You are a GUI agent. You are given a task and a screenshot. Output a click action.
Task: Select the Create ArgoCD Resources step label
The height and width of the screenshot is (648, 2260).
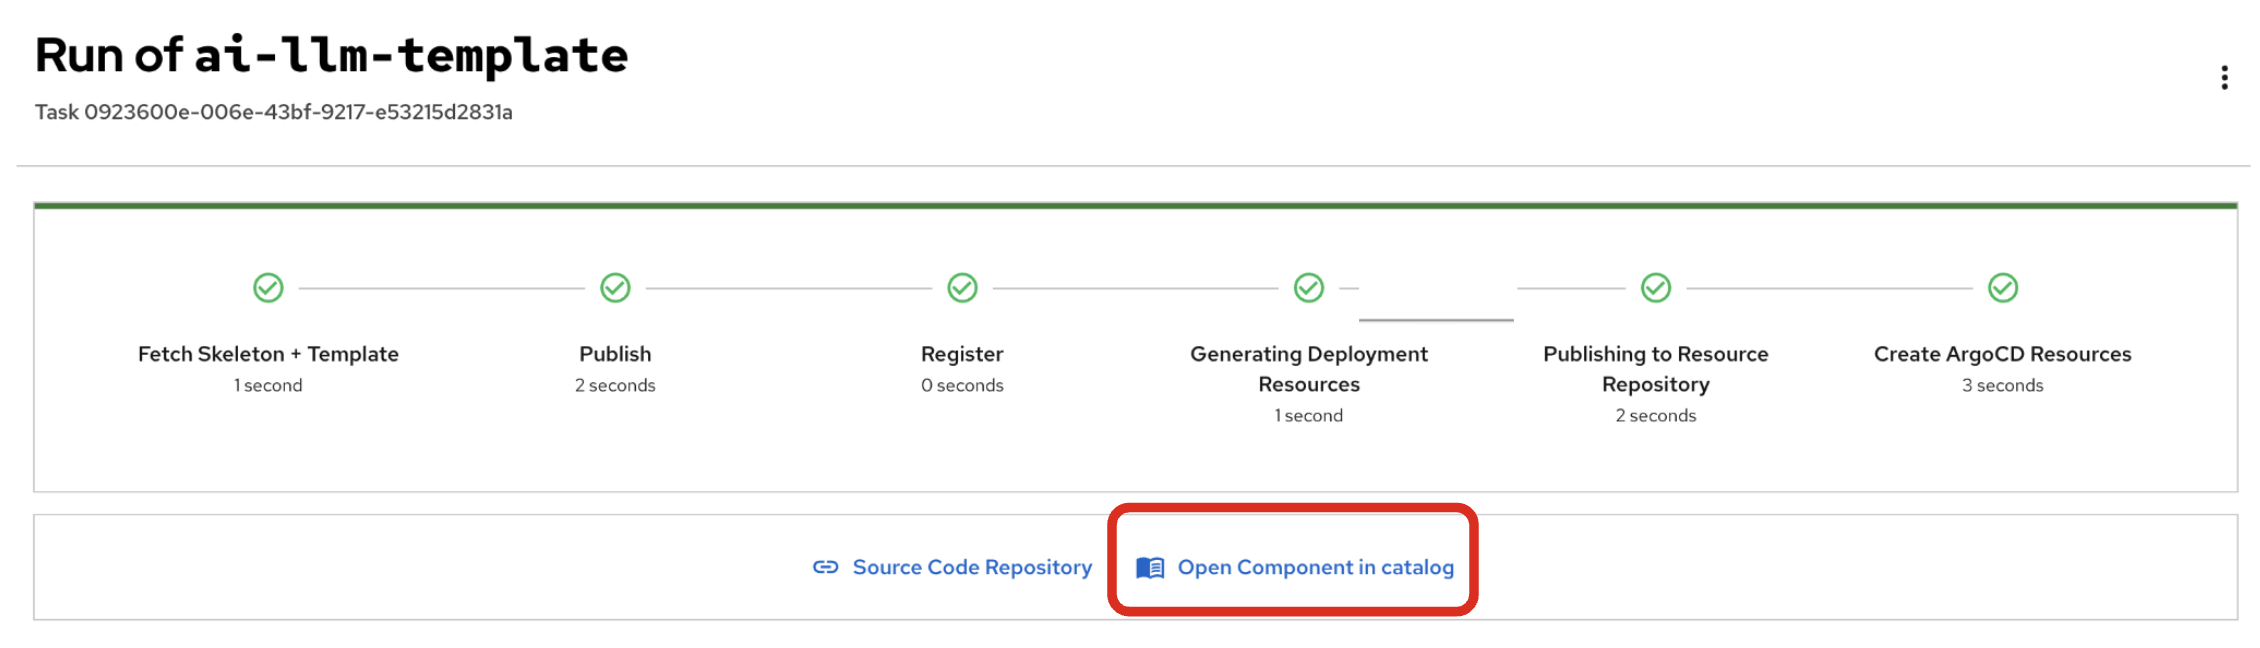pos(2002,354)
